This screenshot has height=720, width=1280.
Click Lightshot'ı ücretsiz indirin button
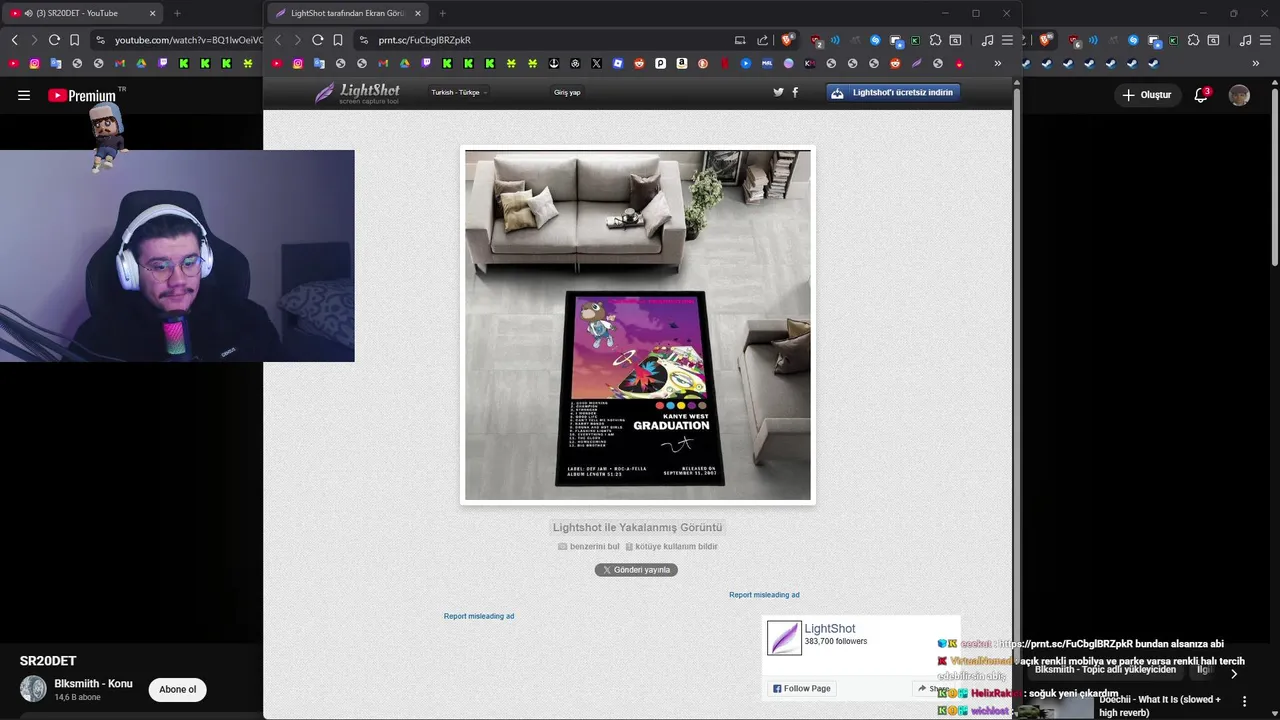pos(894,92)
